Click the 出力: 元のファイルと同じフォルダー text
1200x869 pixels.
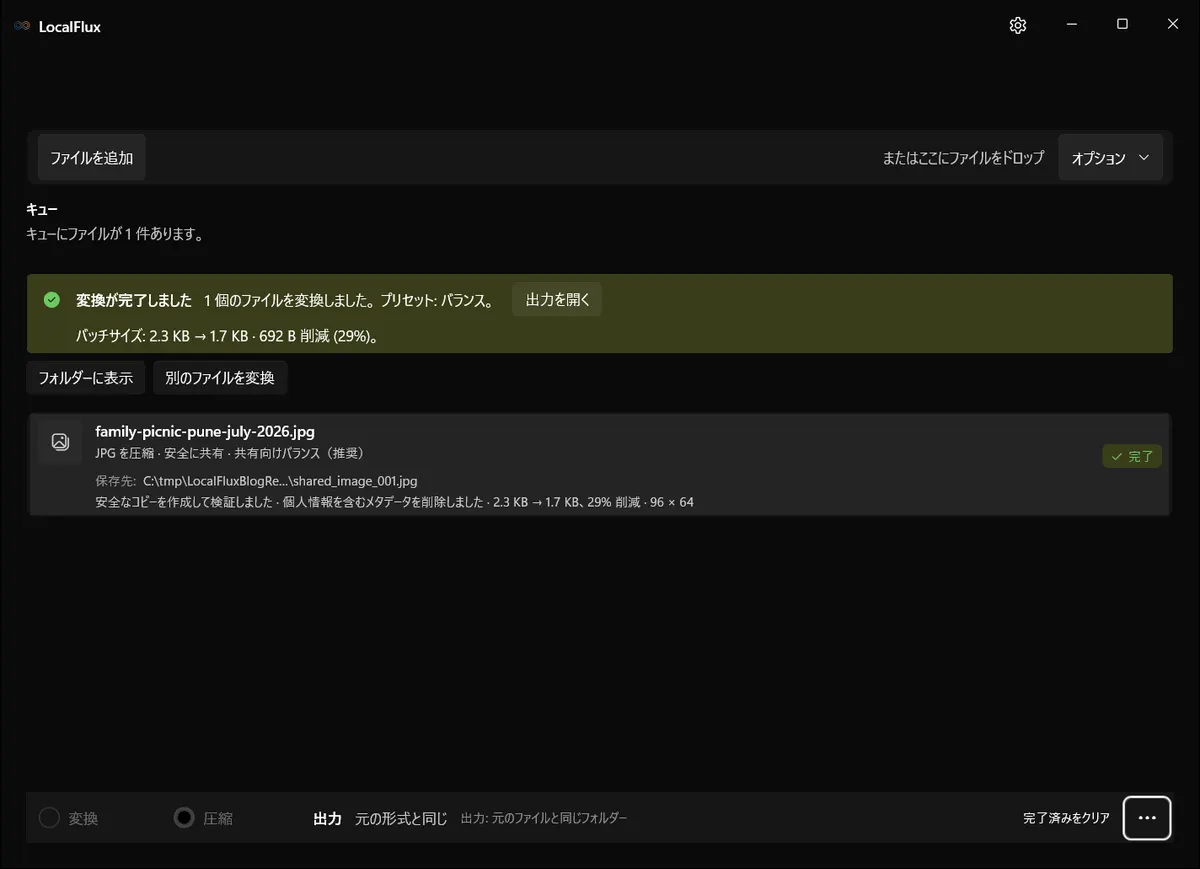[x=544, y=818]
